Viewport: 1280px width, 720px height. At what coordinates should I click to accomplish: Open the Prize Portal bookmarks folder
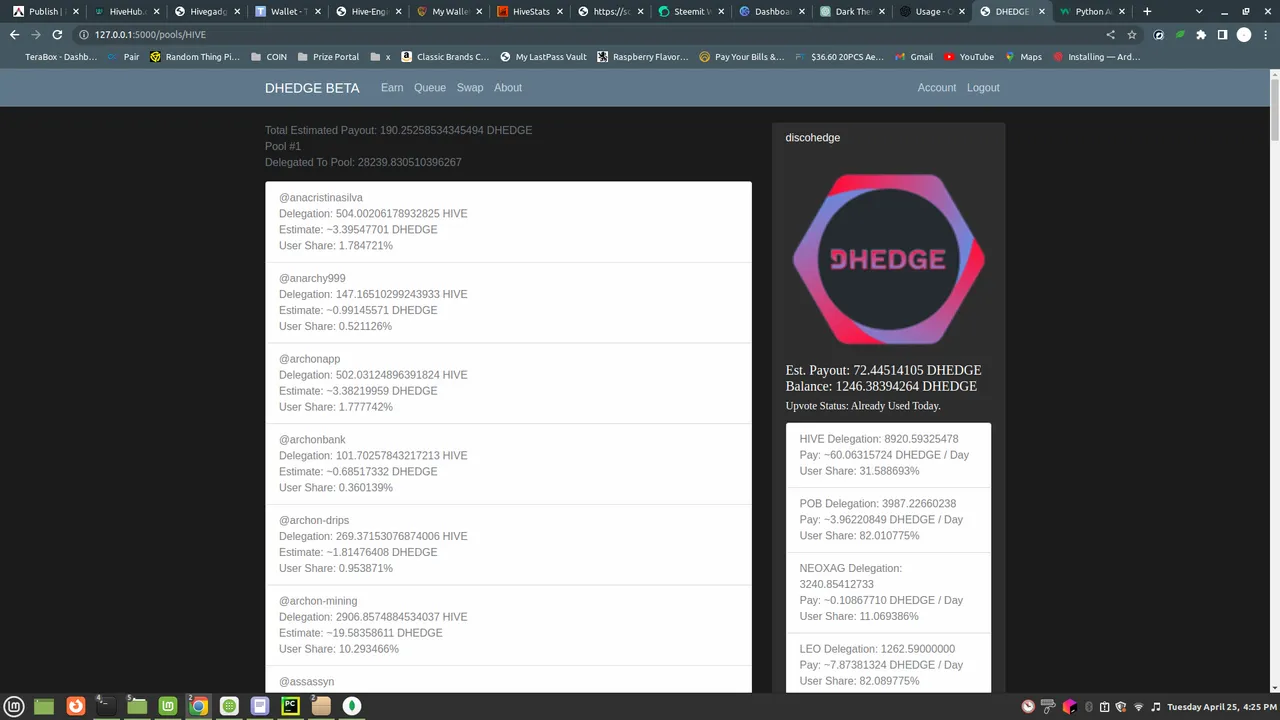coord(327,57)
